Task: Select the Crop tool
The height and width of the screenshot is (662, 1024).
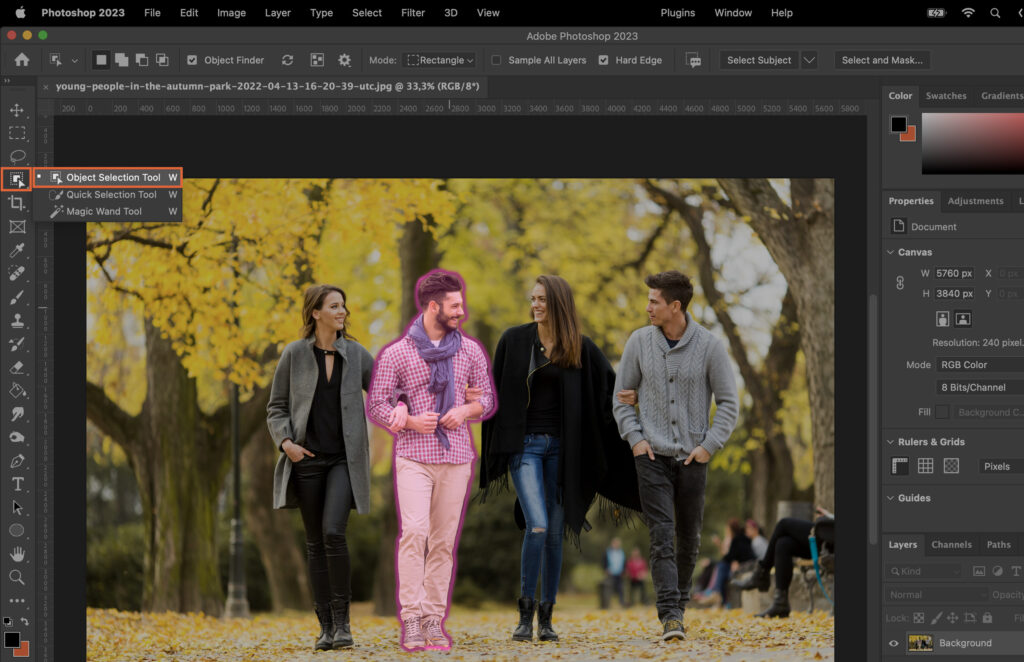Action: [17, 203]
